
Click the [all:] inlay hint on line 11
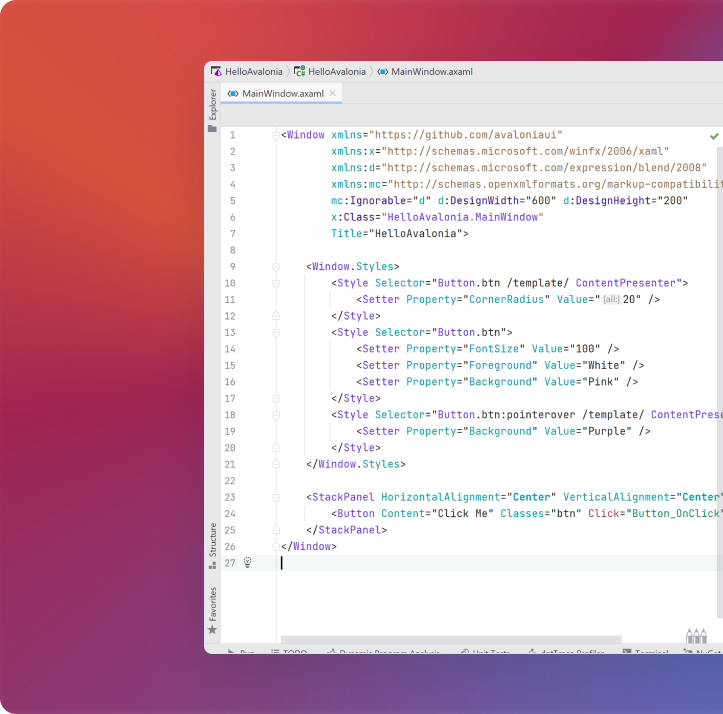tap(611, 299)
